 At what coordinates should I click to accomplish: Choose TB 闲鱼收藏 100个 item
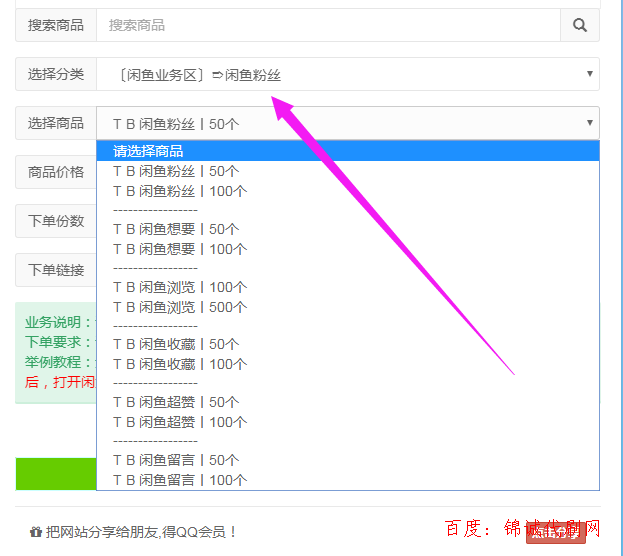(x=180, y=364)
